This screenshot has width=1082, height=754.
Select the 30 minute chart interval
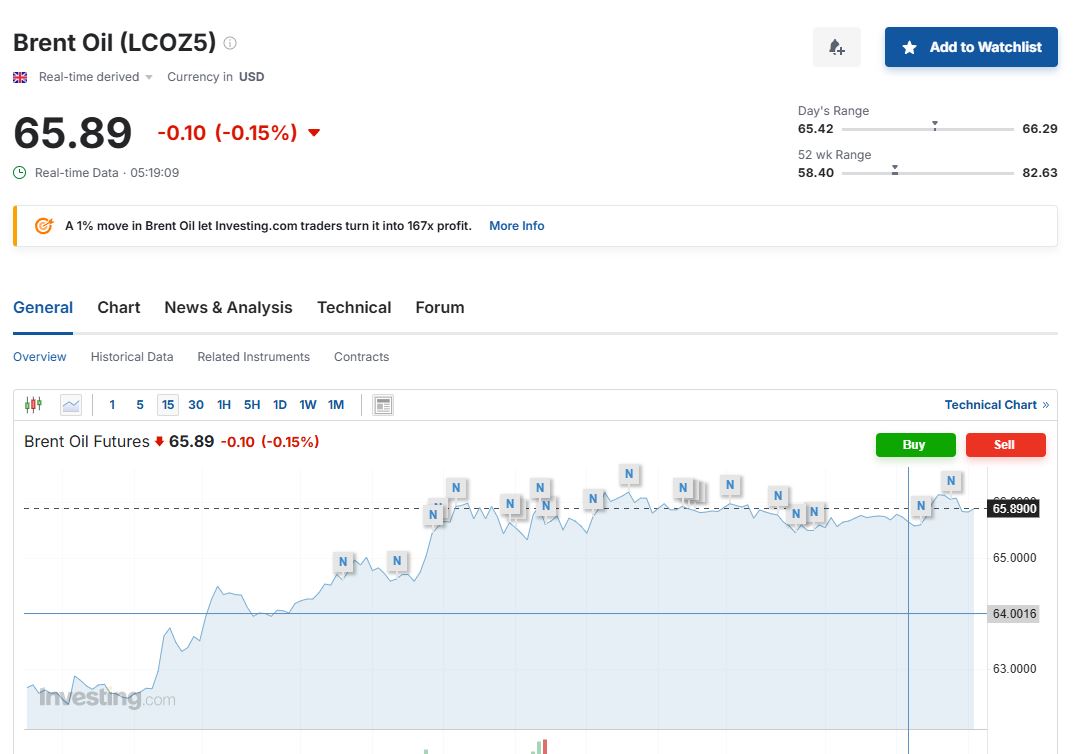tap(196, 405)
